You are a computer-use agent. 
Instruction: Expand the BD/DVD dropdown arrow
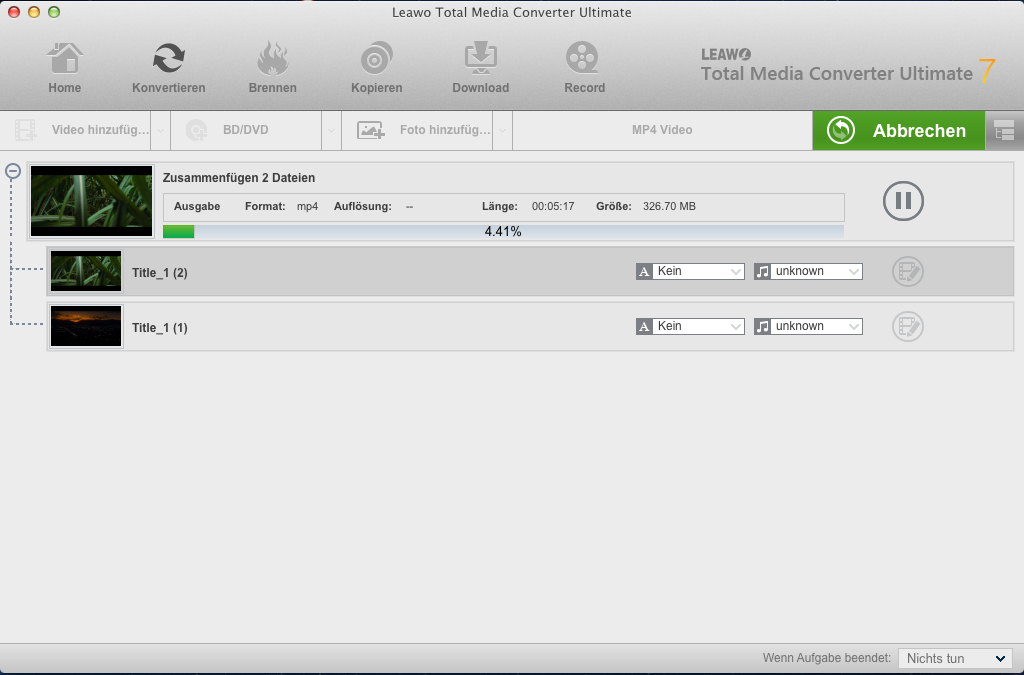pyautogui.click(x=331, y=130)
